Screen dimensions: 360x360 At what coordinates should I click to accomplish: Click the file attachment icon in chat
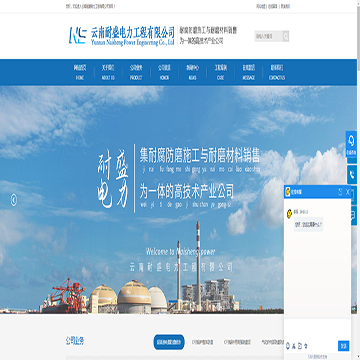[300, 346]
